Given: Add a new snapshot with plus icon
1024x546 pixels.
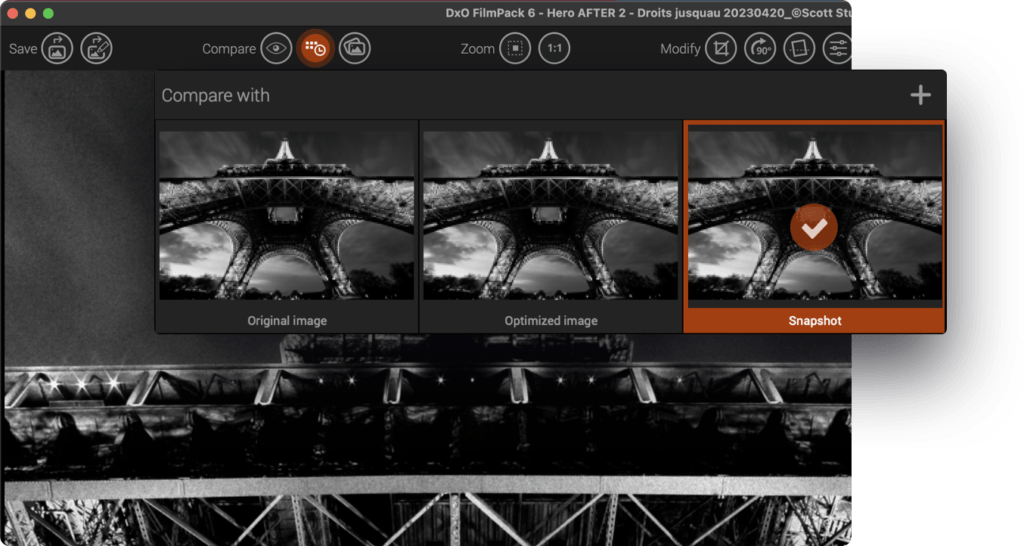Looking at the screenshot, I should 920,95.
